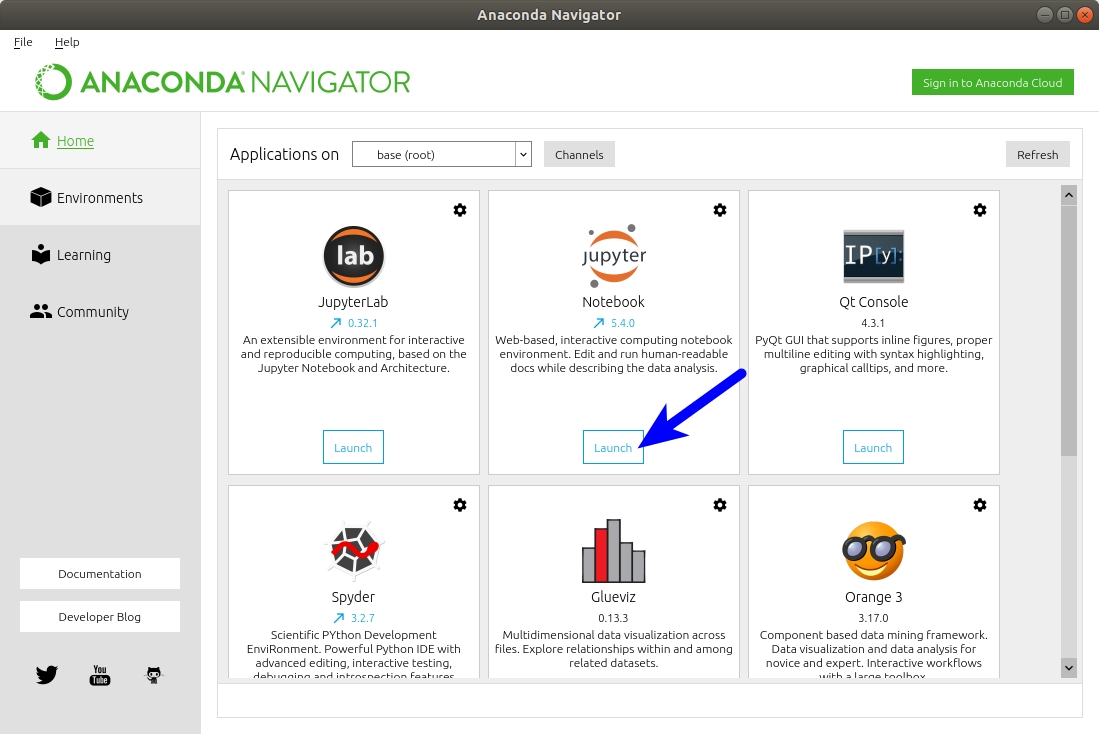
Task: Open the Help menu
Action: click(x=67, y=42)
